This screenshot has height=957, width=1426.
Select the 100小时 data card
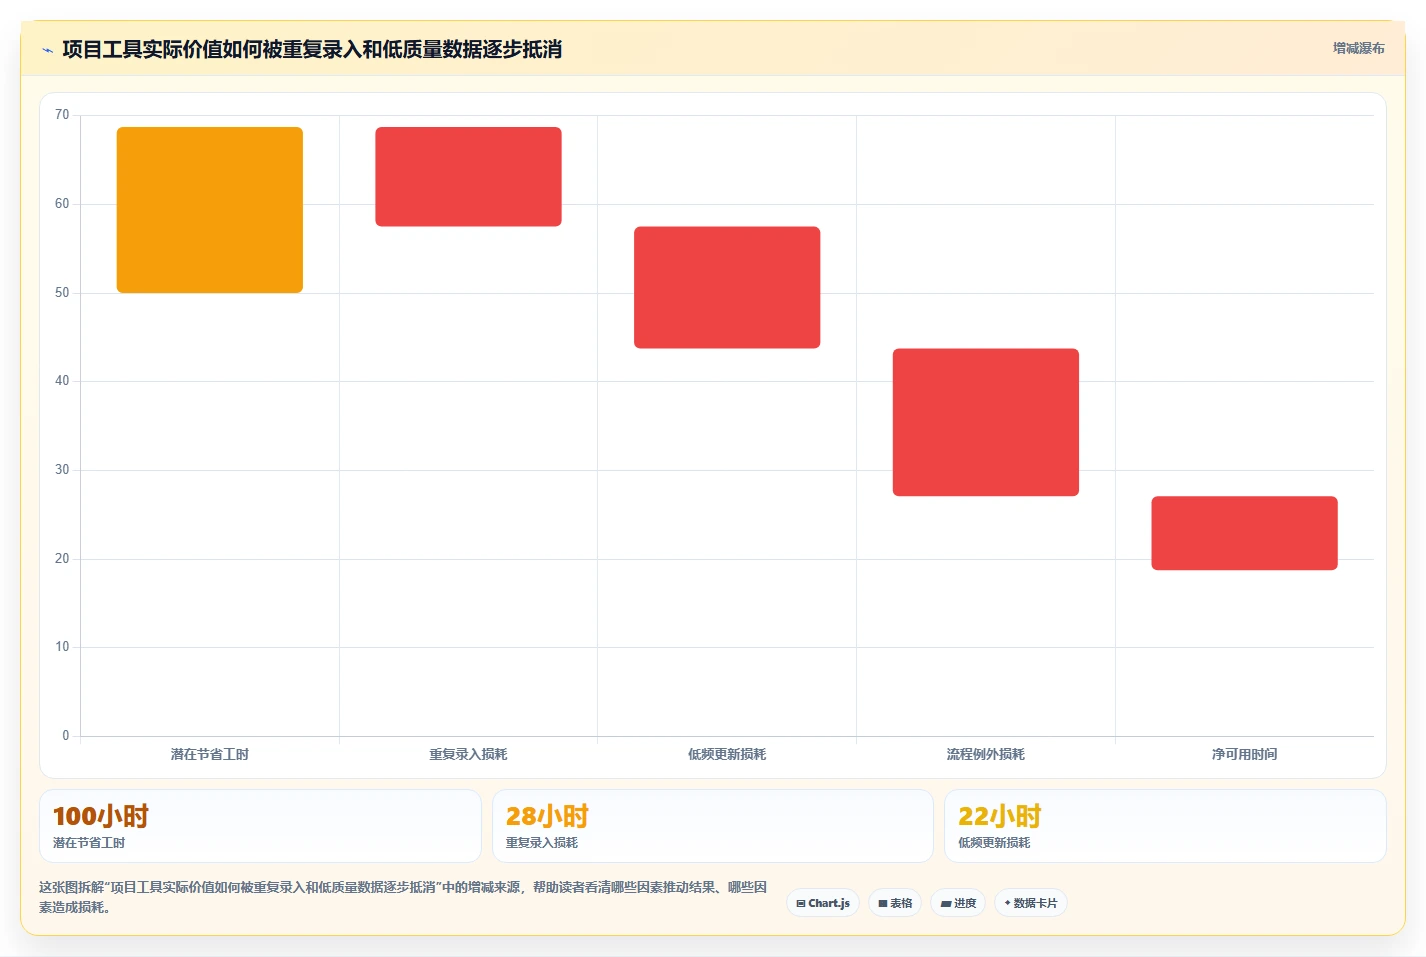tap(260, 826)
